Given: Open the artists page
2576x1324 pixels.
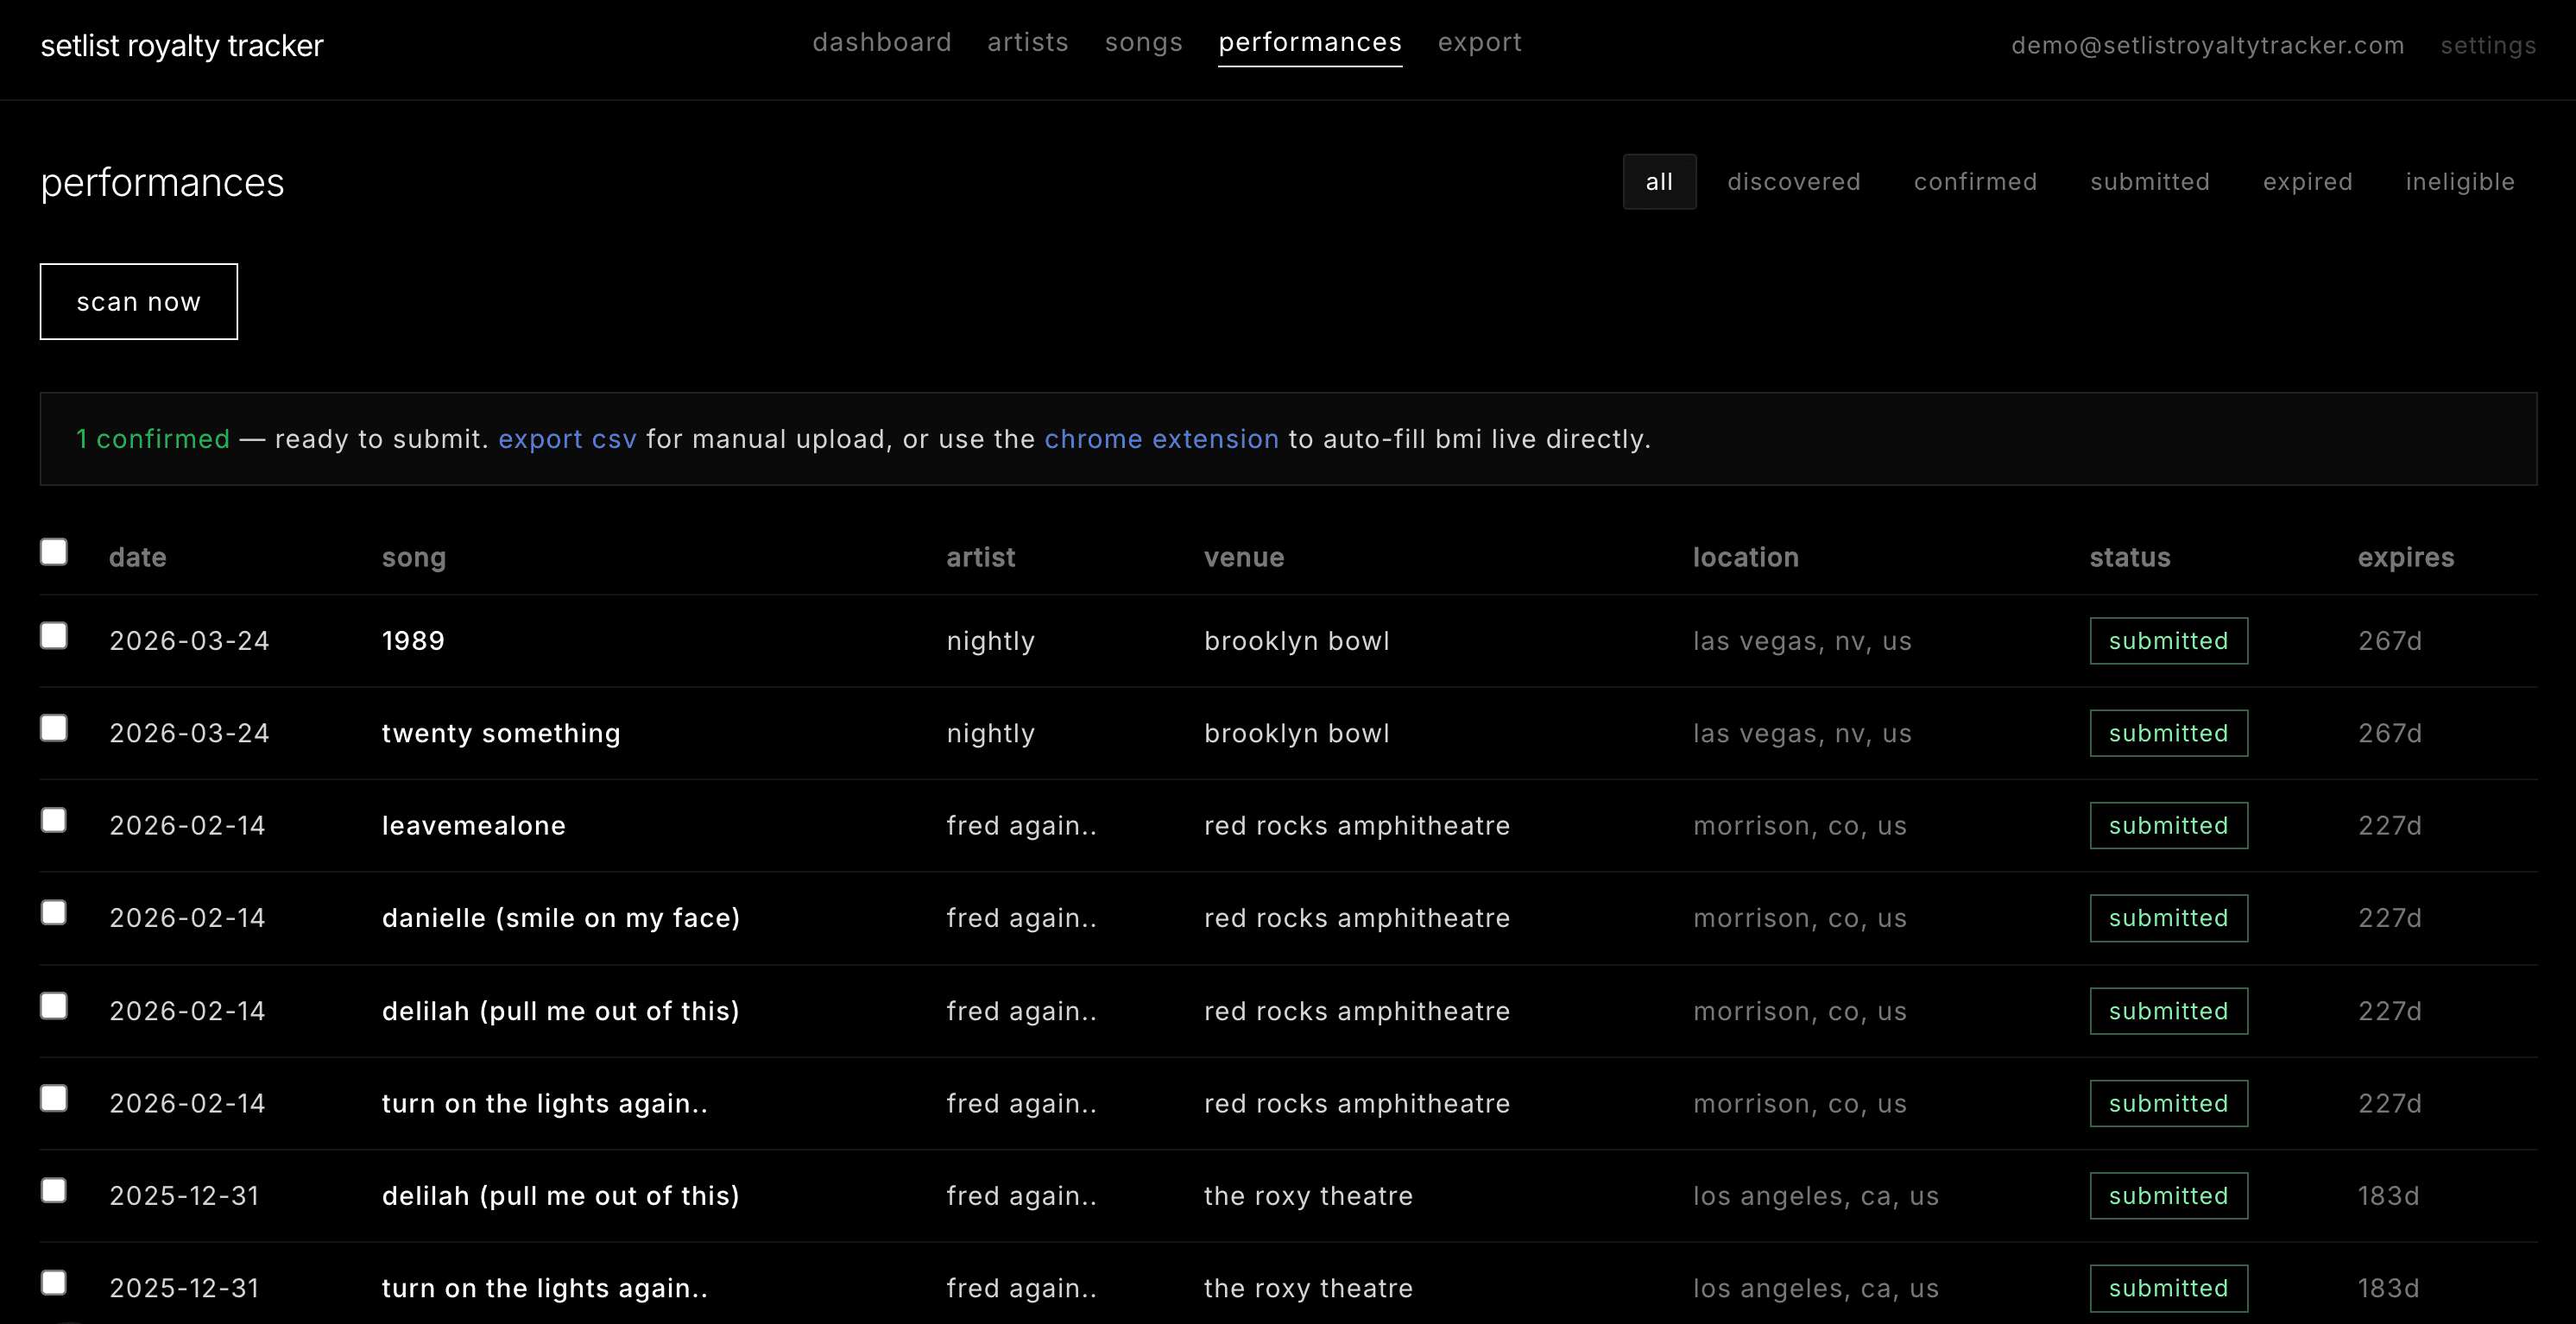Looking at the screenshot, I should point(1028,42).
